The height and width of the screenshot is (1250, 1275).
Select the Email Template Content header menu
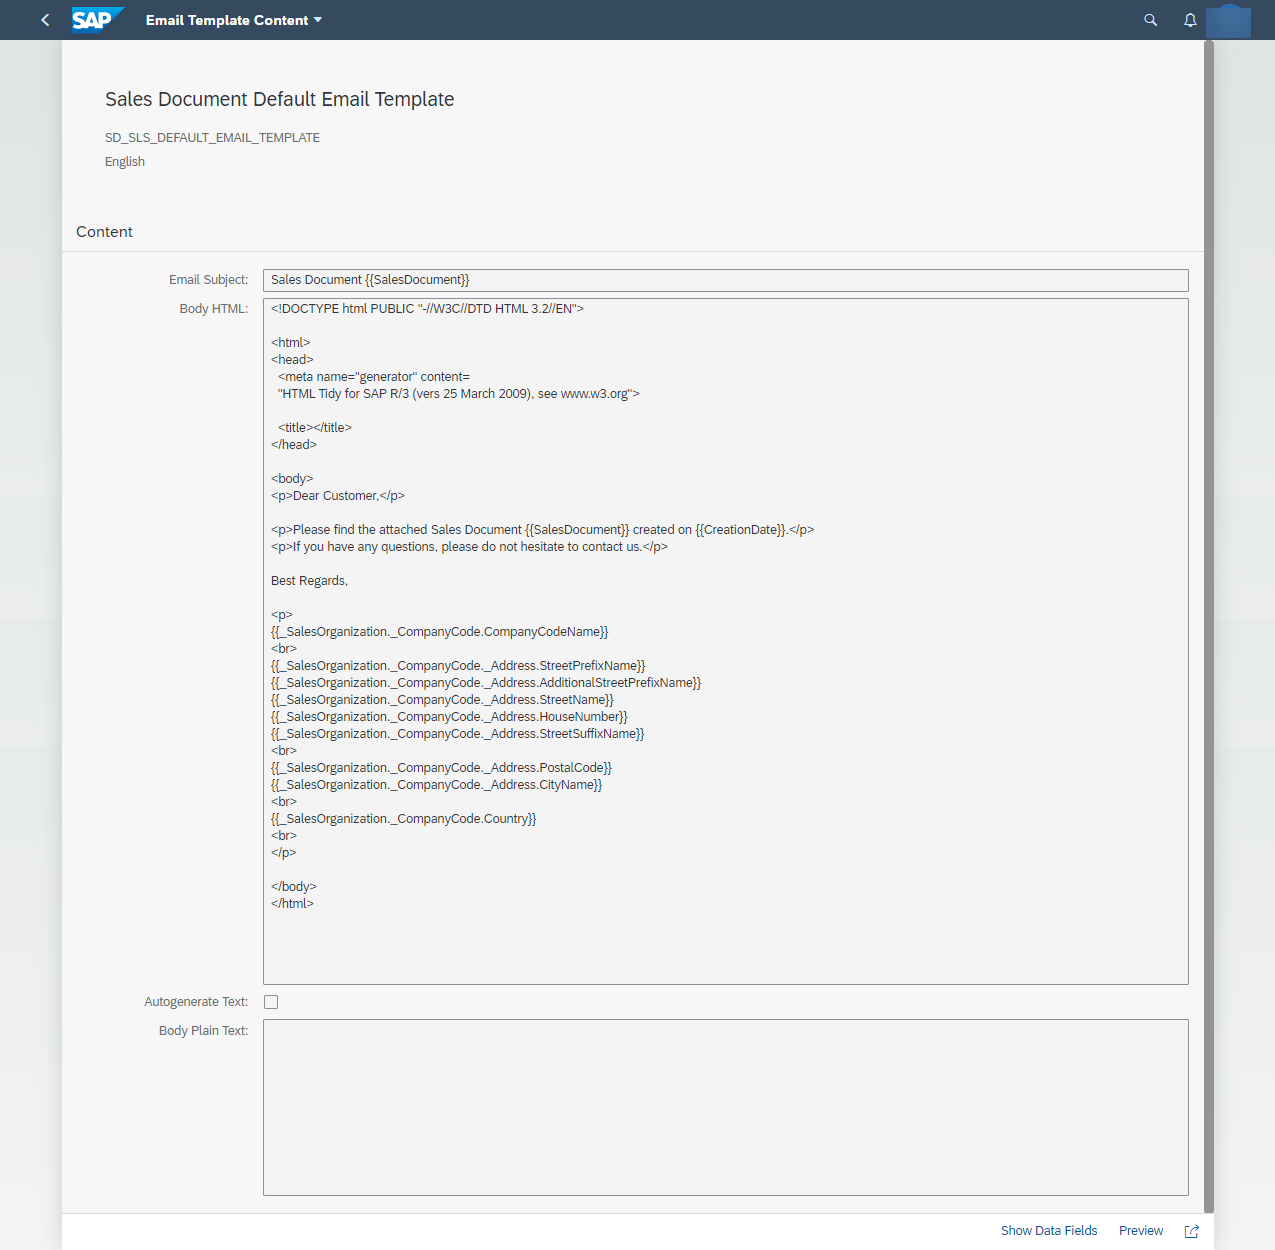click(x=232, y=19)
